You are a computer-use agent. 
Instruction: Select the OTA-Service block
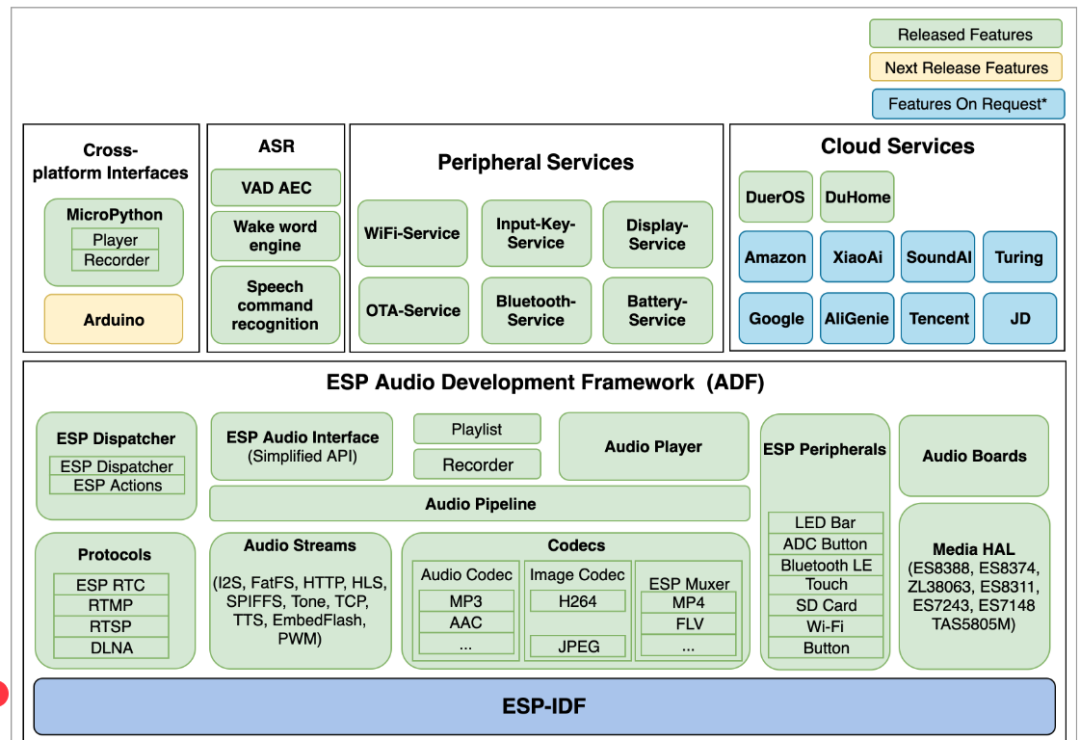pyautogui.click(x=413, y=311)
